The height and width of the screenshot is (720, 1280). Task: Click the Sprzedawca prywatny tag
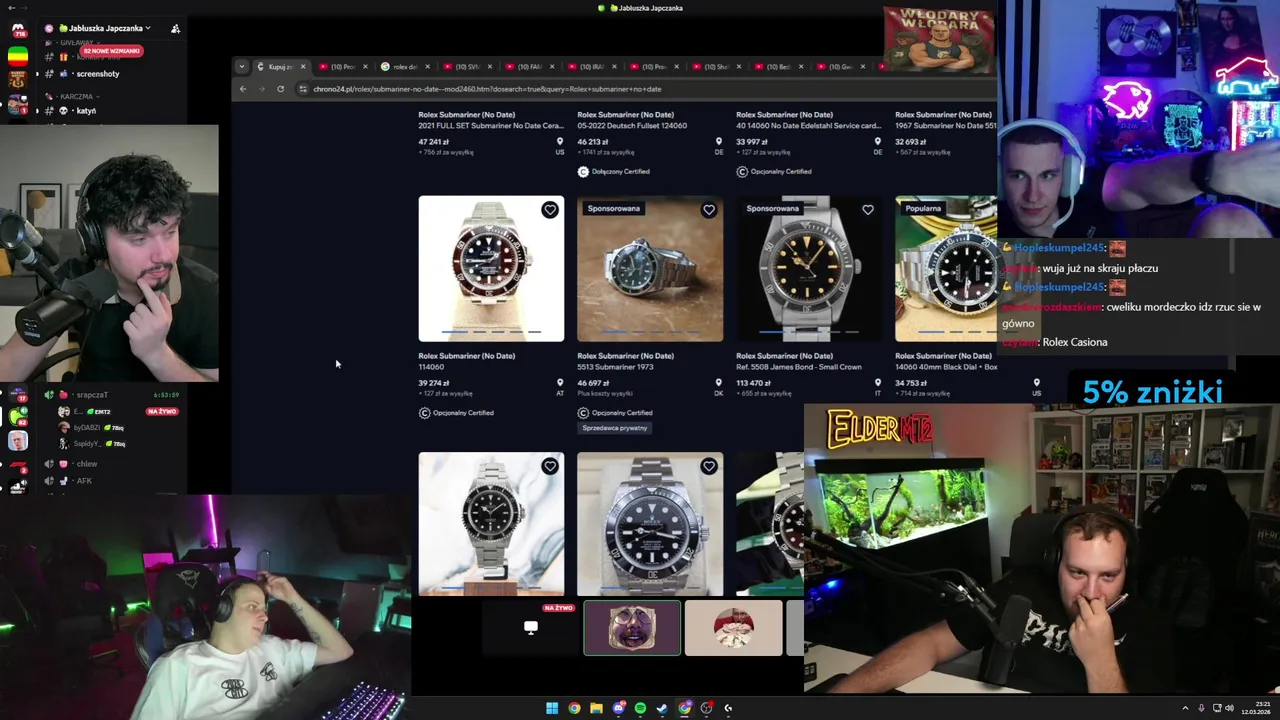pyautogui.click(x=615, y=428)
